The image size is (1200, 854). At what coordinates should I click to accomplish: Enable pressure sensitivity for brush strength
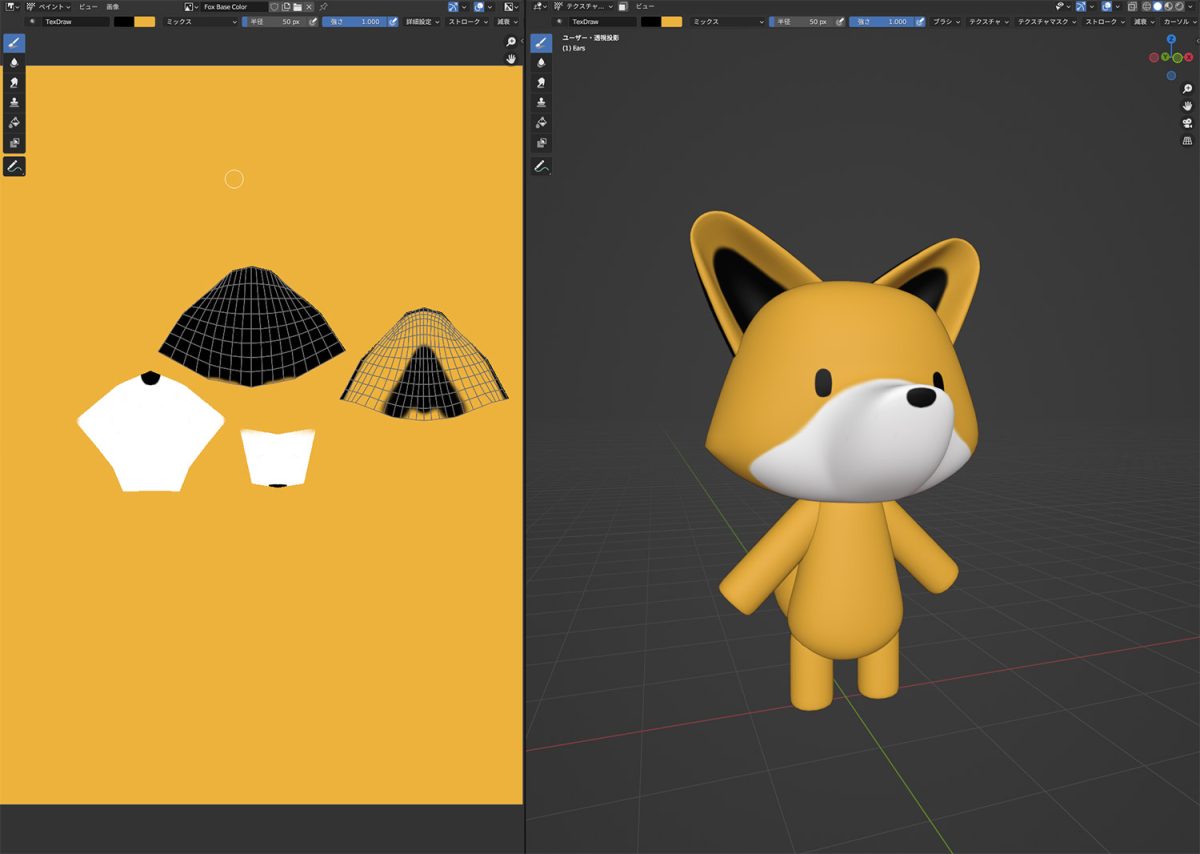point(393,21)
